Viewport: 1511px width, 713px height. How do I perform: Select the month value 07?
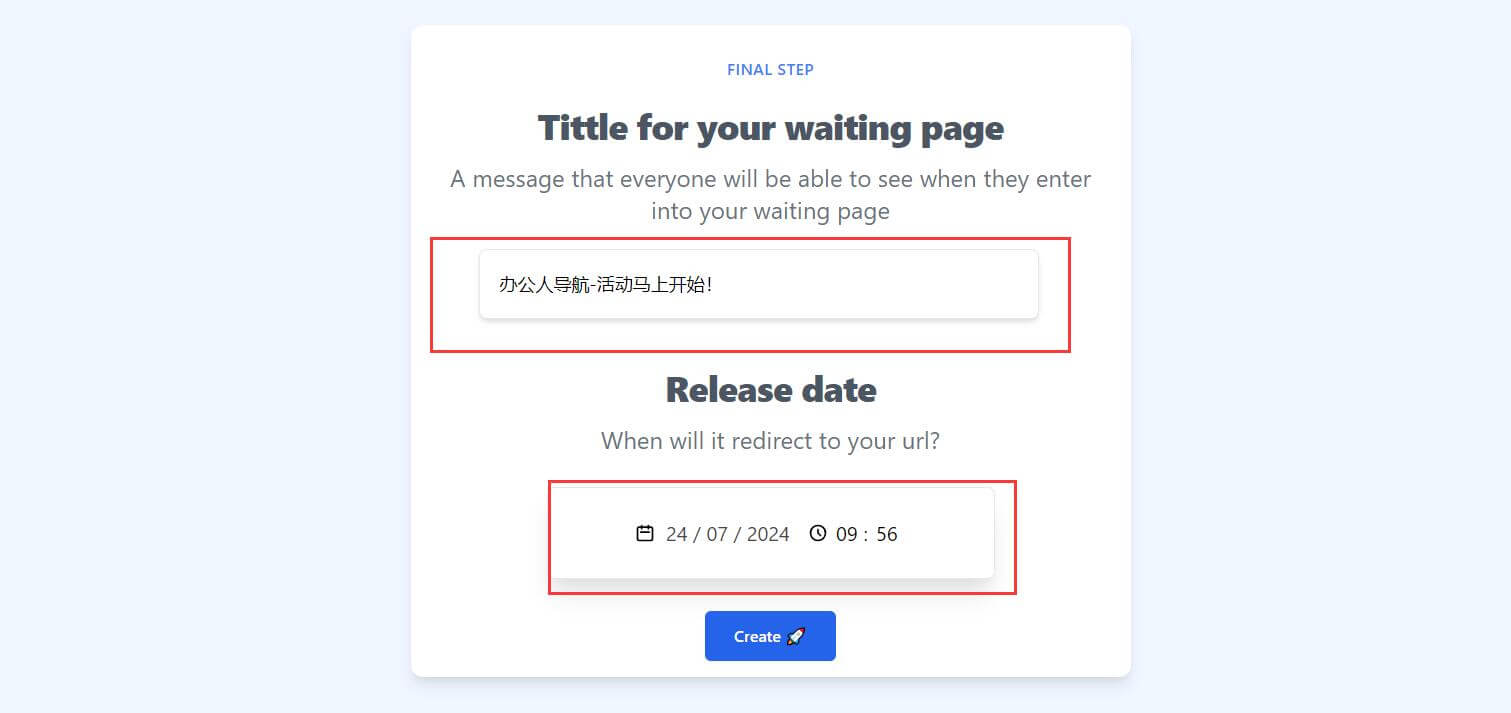[717, 534]
